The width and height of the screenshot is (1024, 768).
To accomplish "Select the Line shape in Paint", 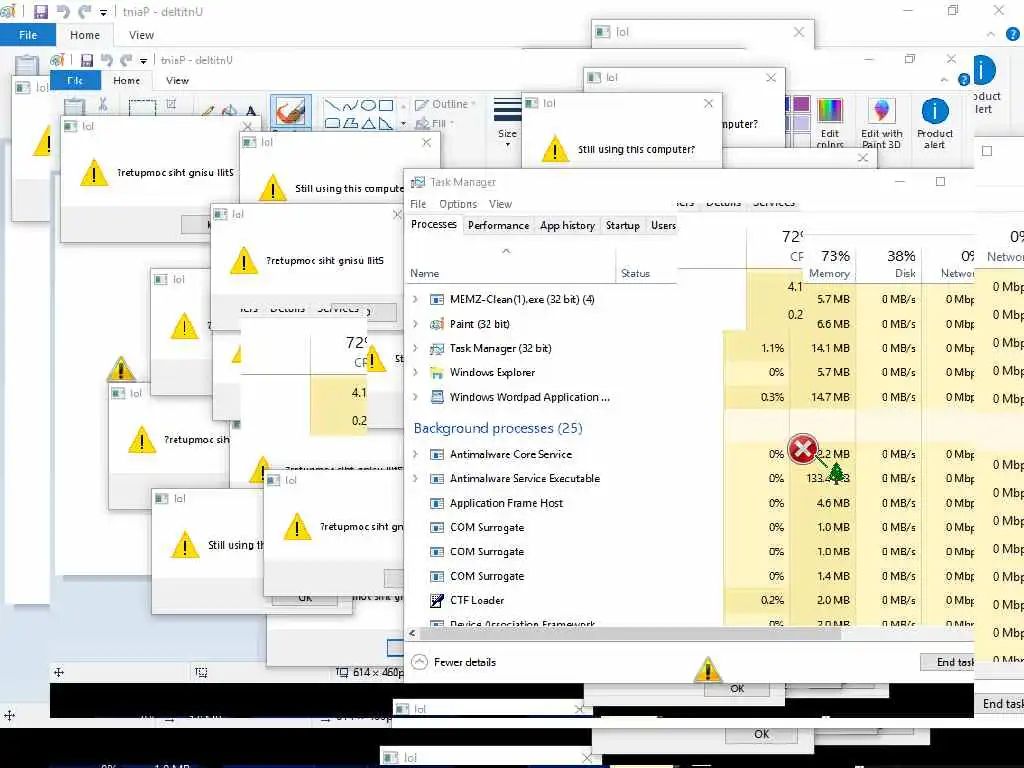I will [x=332, y=105].
